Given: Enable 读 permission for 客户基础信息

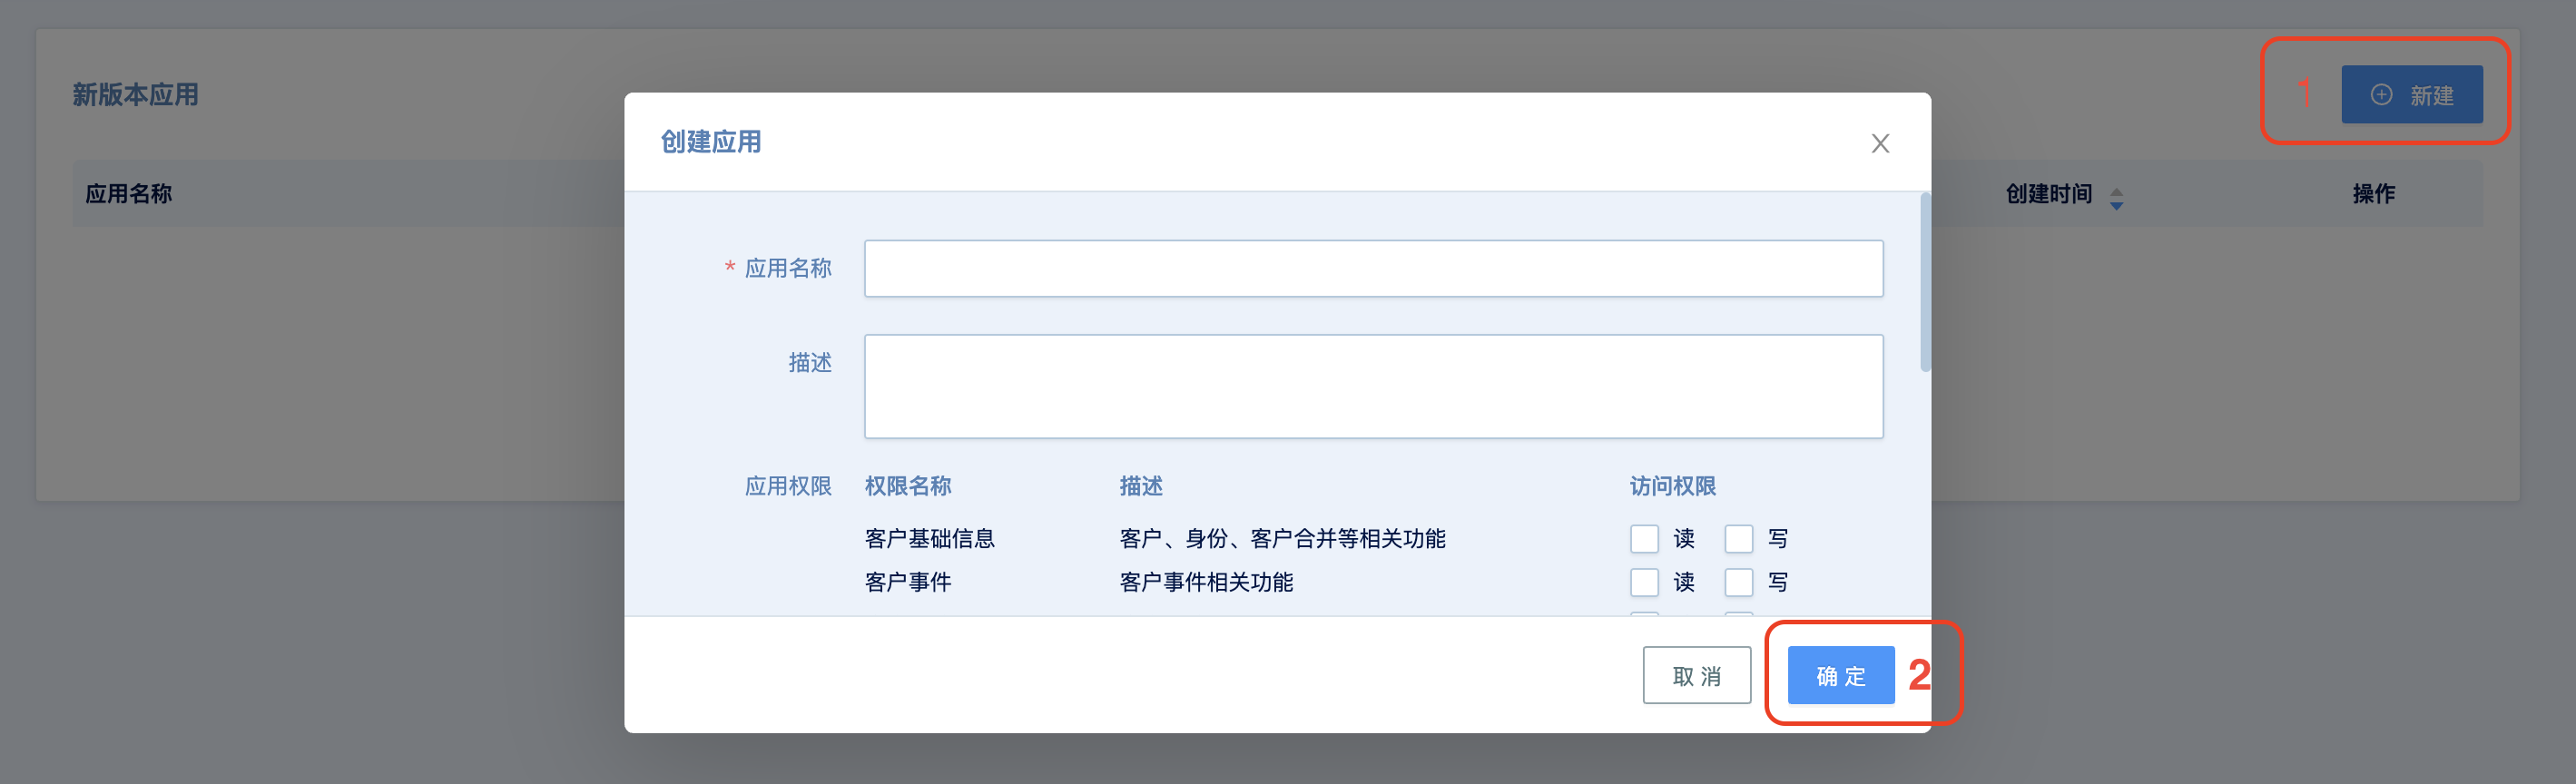Looking at the screenshot, I should click(x=1644, y=539).
